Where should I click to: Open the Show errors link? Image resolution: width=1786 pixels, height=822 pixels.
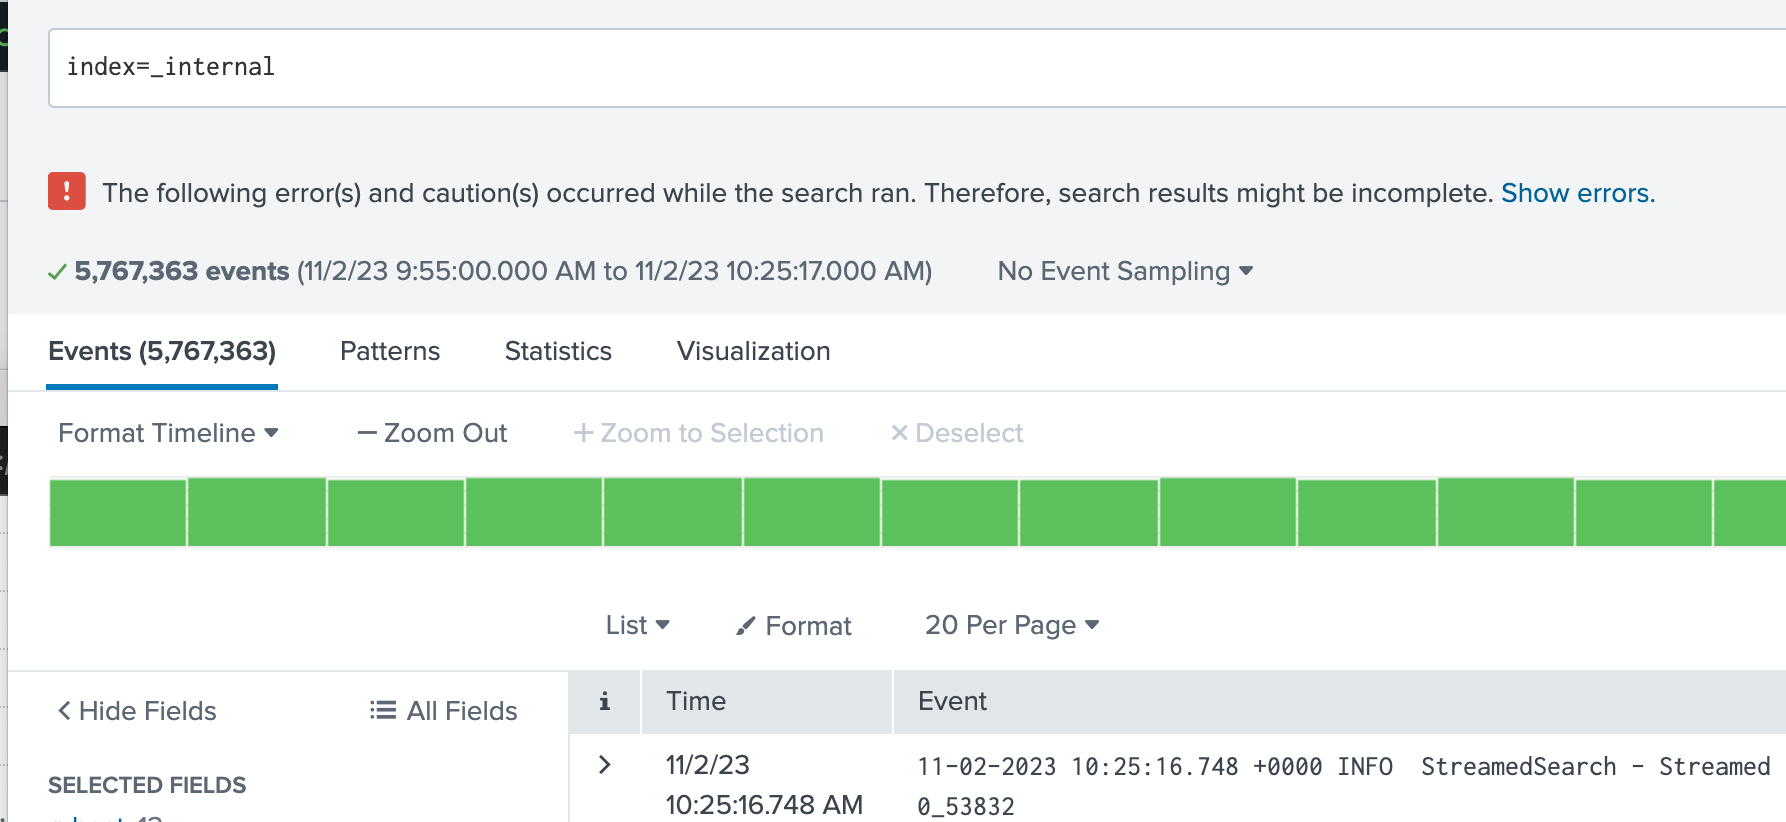1577,193
